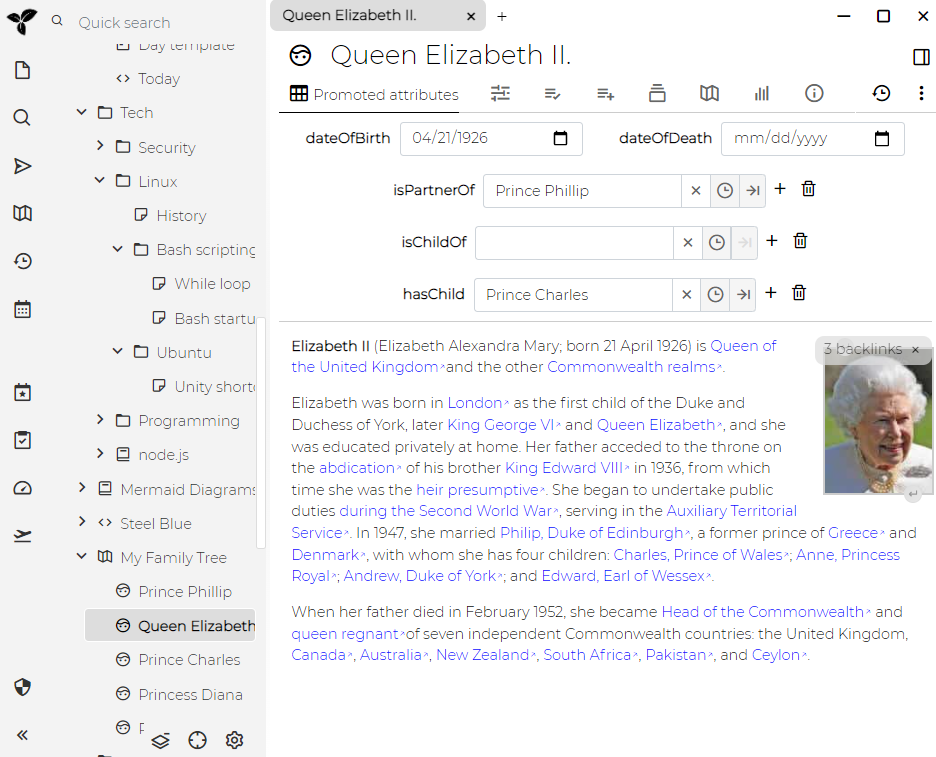This screenshot has width=936, height=757.
Task: Click the Note revisions clock icon in toolbar
Action: click(881, 93)
